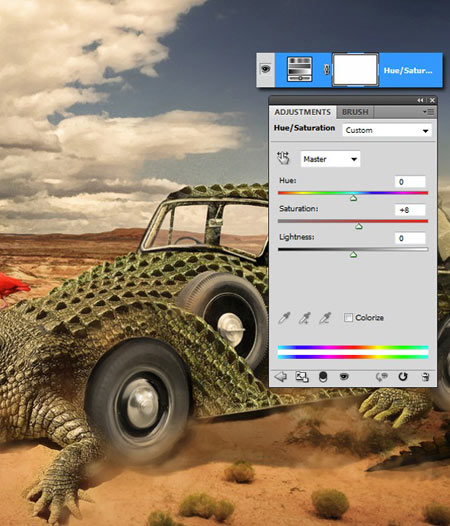View previous state icon in panel footer
This screenshot has height=526, width=450.
[381, 377]
